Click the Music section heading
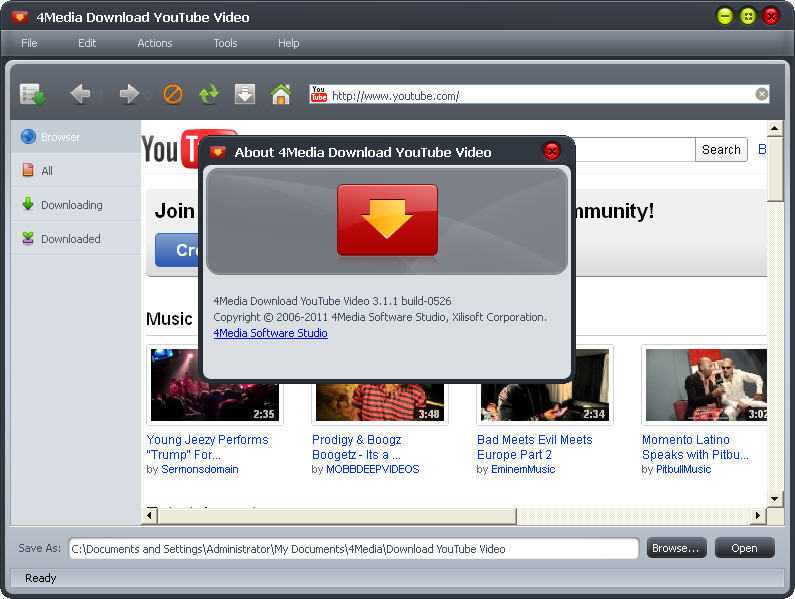This screenshot has width=795, height=599. coord(169,319)
